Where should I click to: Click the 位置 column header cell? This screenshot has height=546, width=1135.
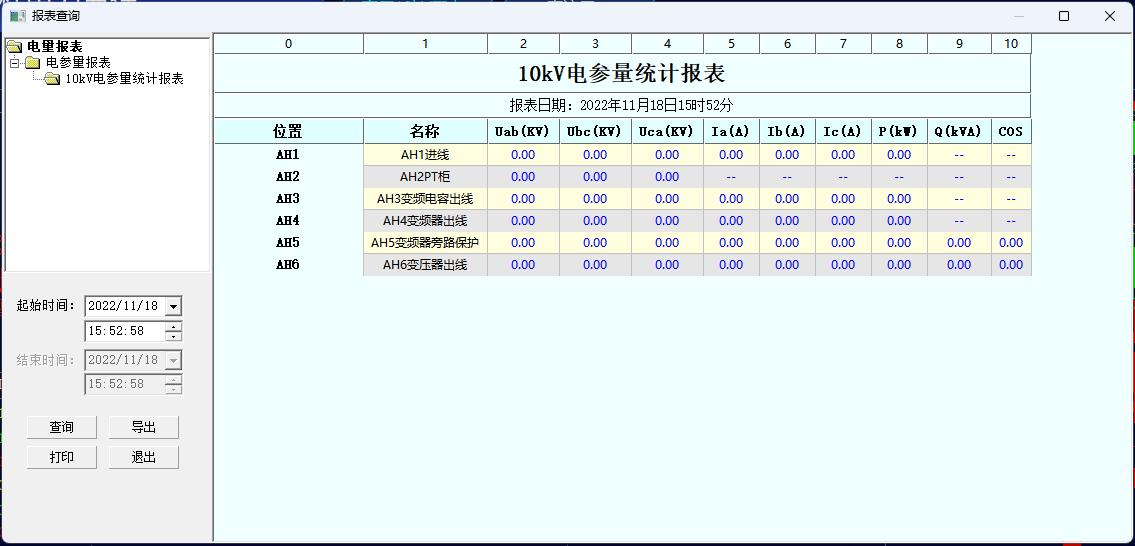(x=288, y=131)
